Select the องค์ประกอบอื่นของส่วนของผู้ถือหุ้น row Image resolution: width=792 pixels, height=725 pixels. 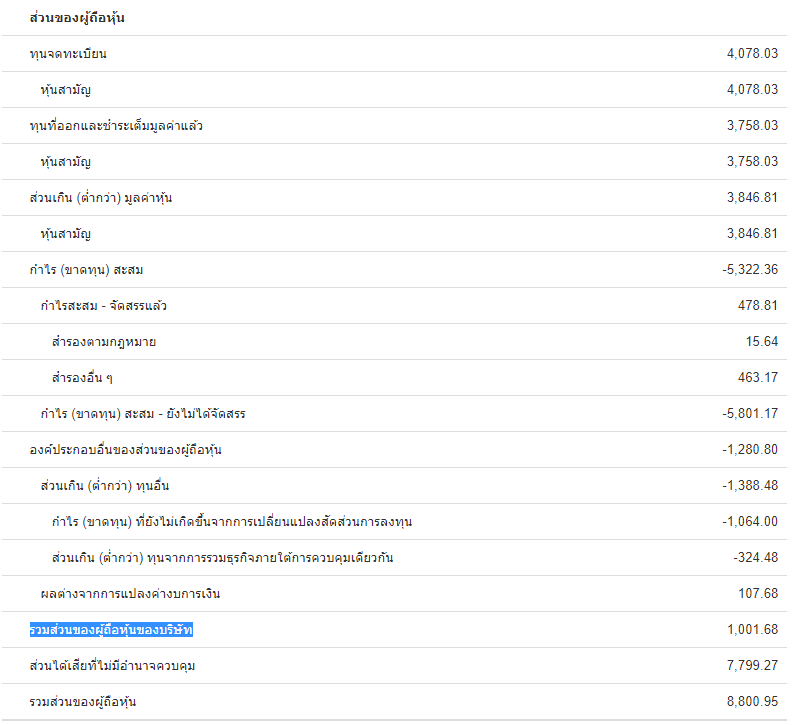[x=394, y=450]
